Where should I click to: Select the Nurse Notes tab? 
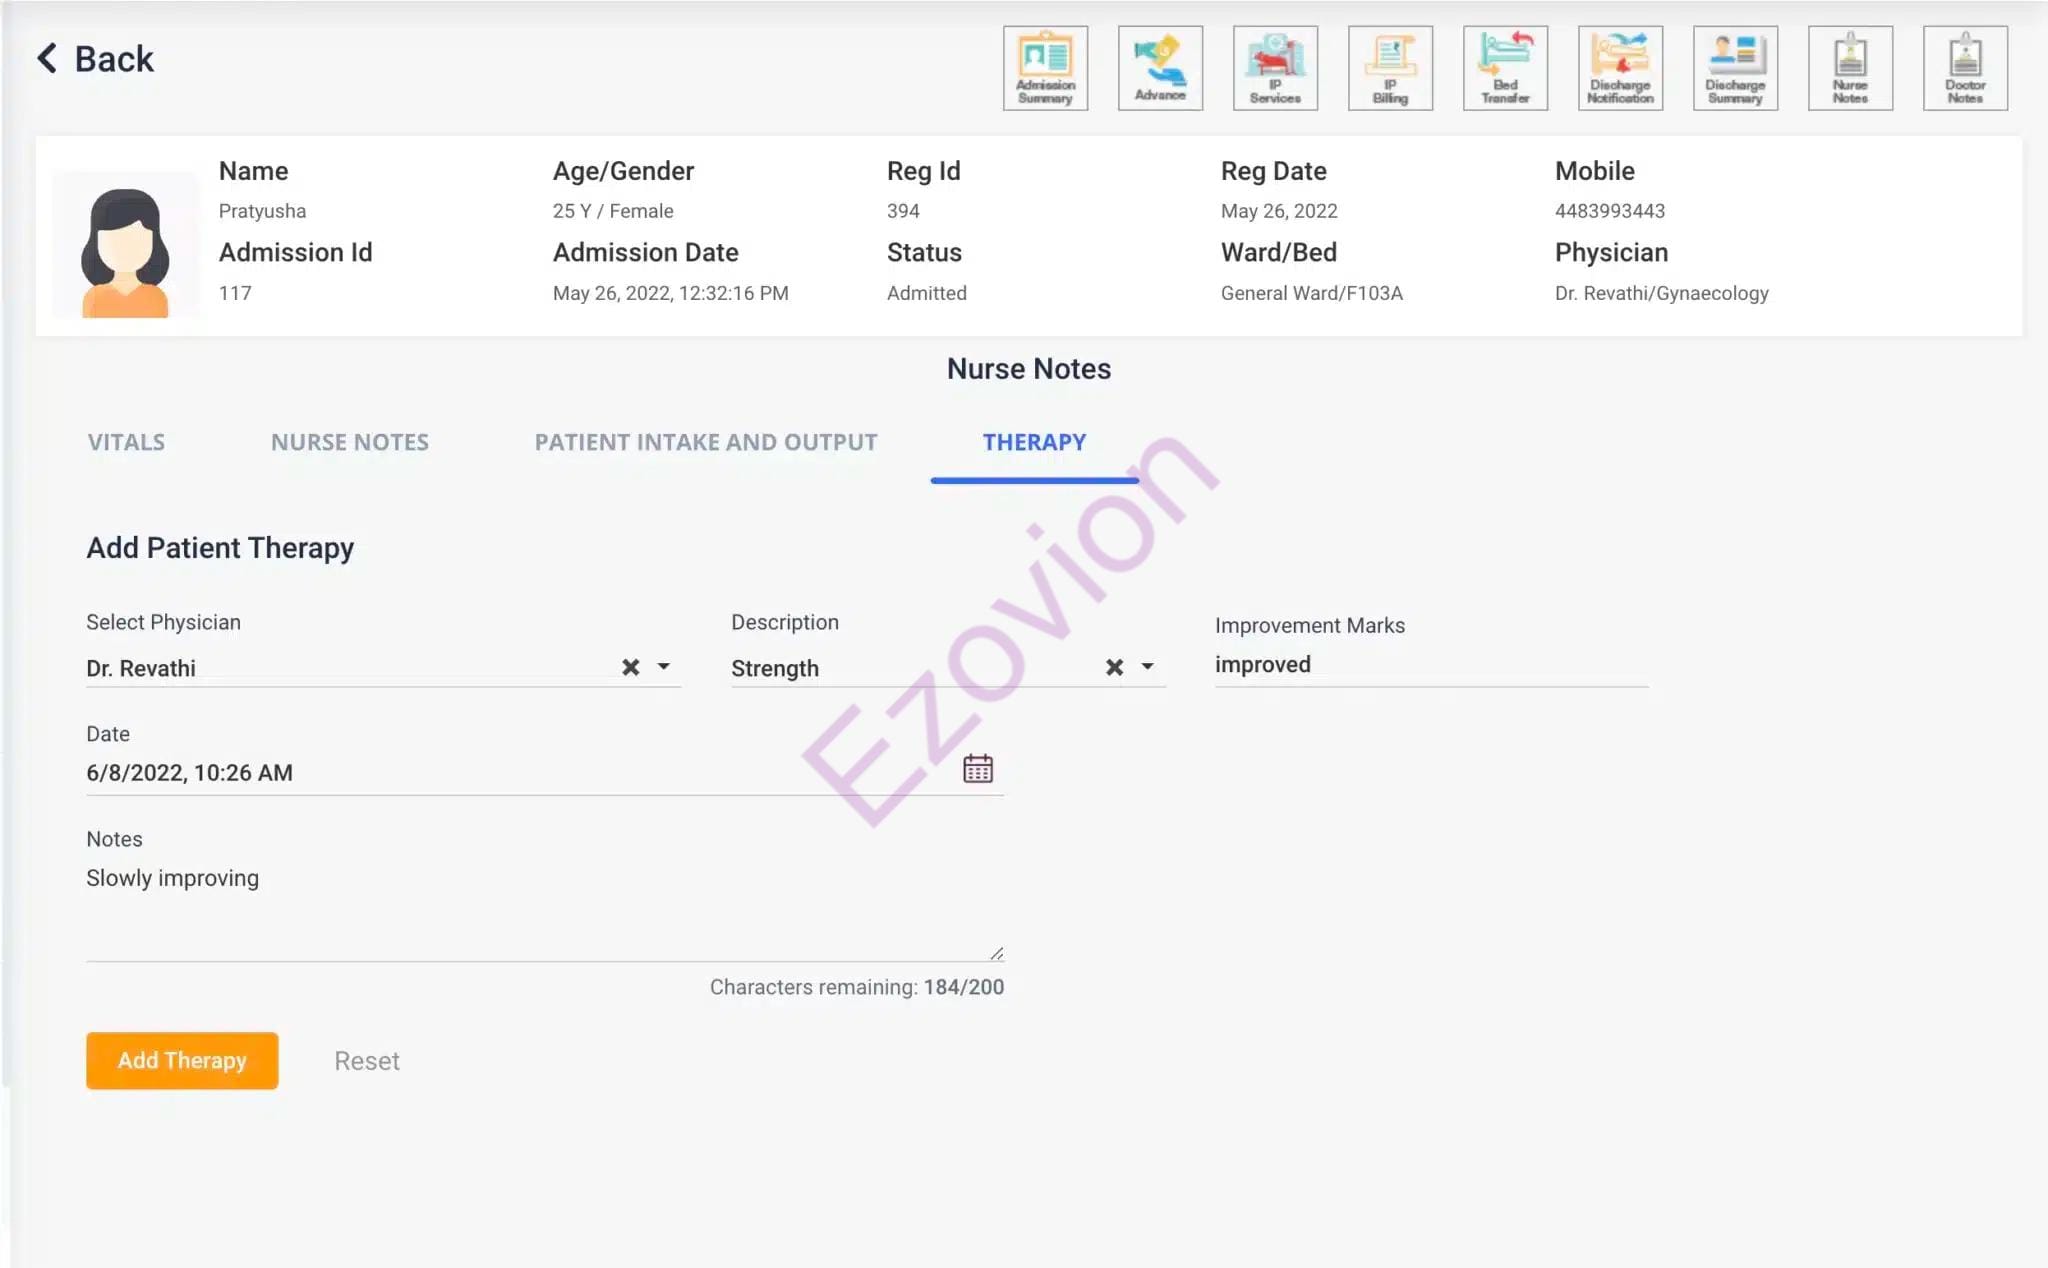pos(350,442)
